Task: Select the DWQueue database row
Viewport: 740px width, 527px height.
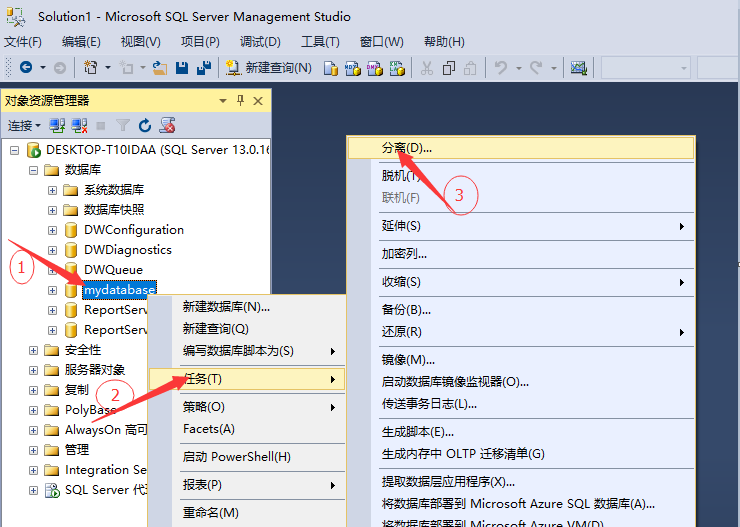Action: [113, 270]
